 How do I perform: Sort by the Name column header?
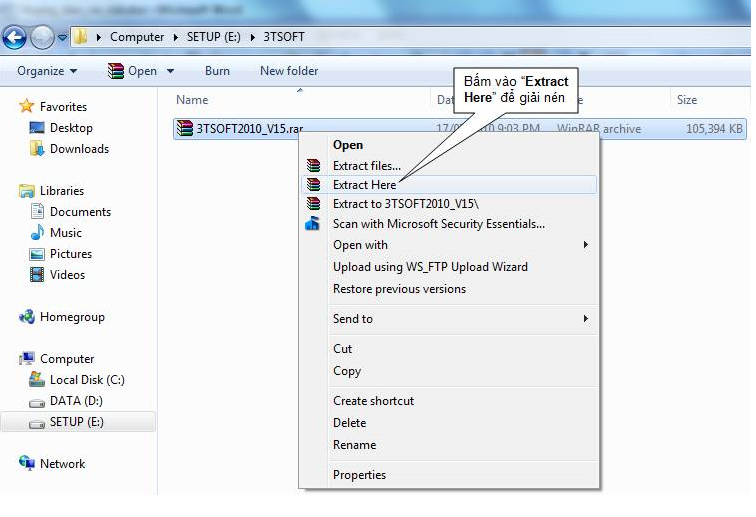(x=192, y=100)
